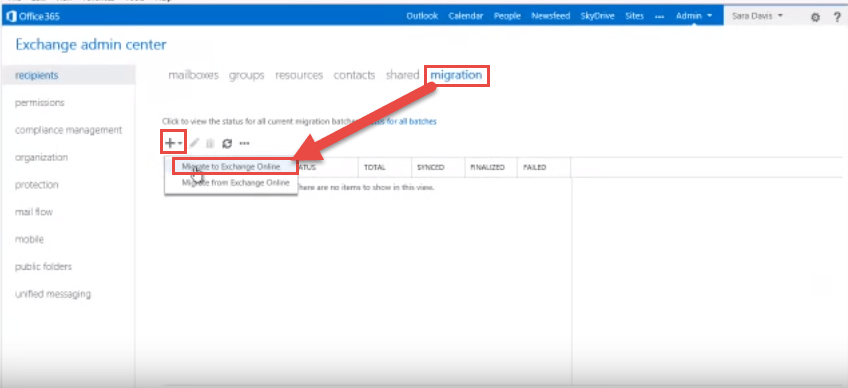Open organization in the sidebar

[x=41, y=157]
